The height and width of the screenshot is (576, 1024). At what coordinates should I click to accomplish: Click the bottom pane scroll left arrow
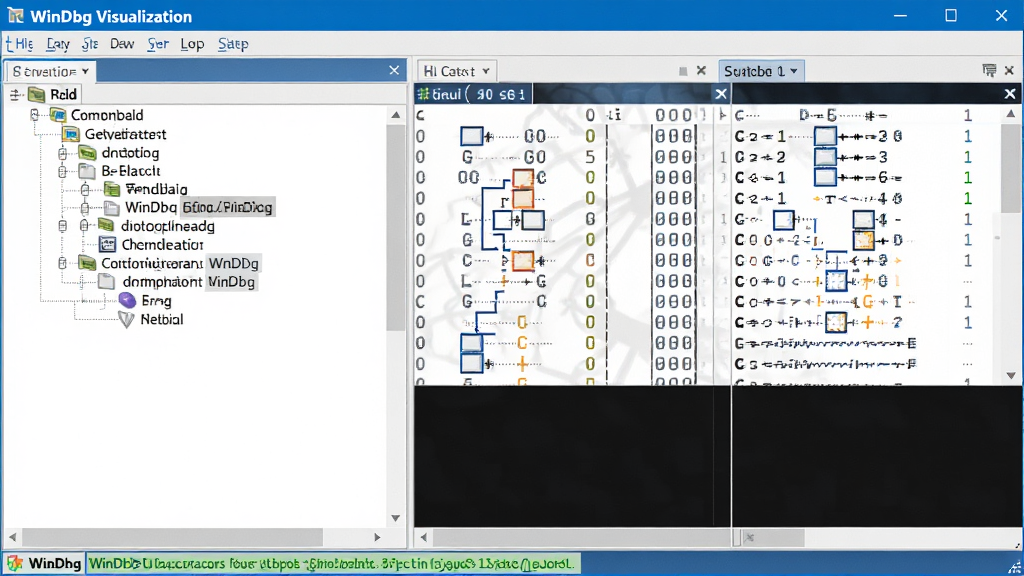(x=424, y=537)
